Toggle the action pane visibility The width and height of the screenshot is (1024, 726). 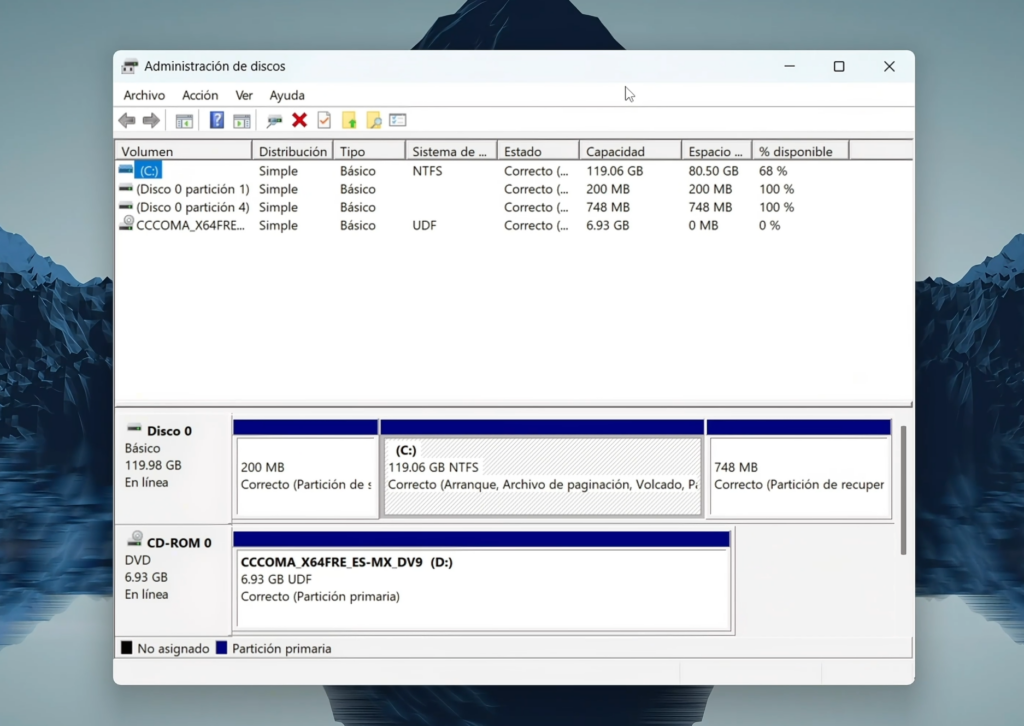241,120
